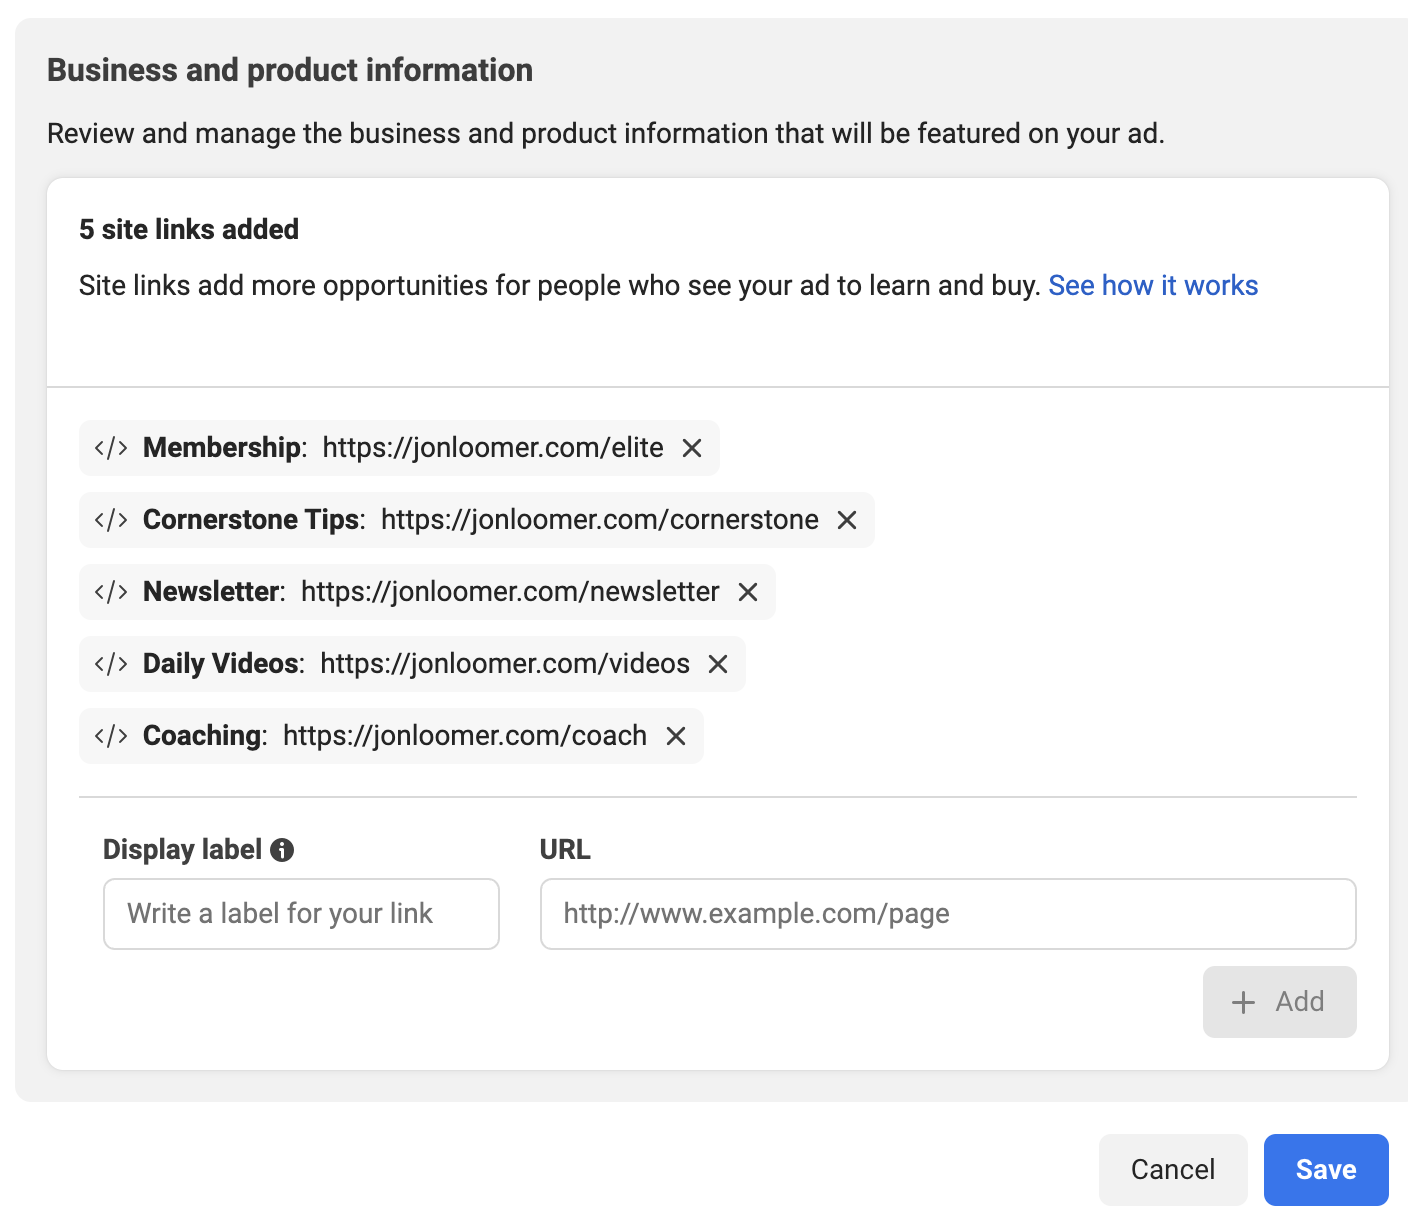Remove the Coaching site link
Screen dimensions: 1408x1212
click(676, 736)
